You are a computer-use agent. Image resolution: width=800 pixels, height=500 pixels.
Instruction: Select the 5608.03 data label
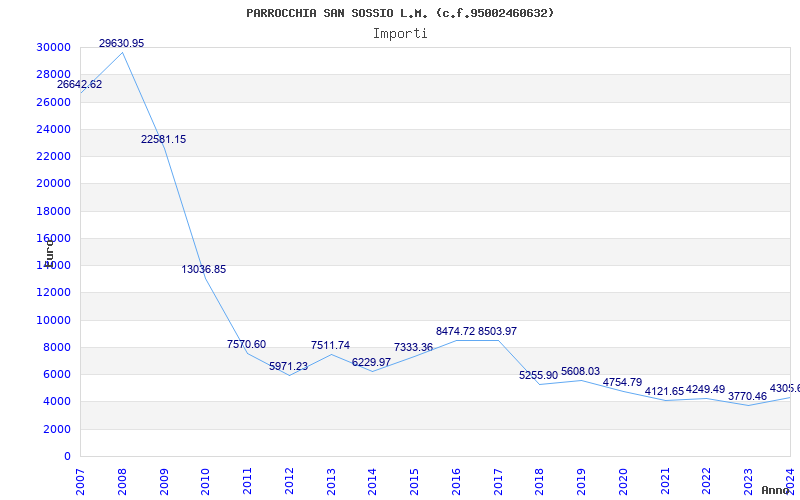tap(581, 371)
